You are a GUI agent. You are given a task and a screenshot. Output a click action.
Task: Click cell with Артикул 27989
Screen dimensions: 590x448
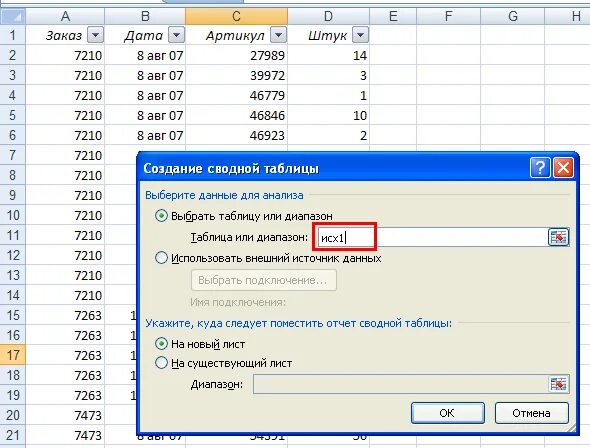coord(236,55)
